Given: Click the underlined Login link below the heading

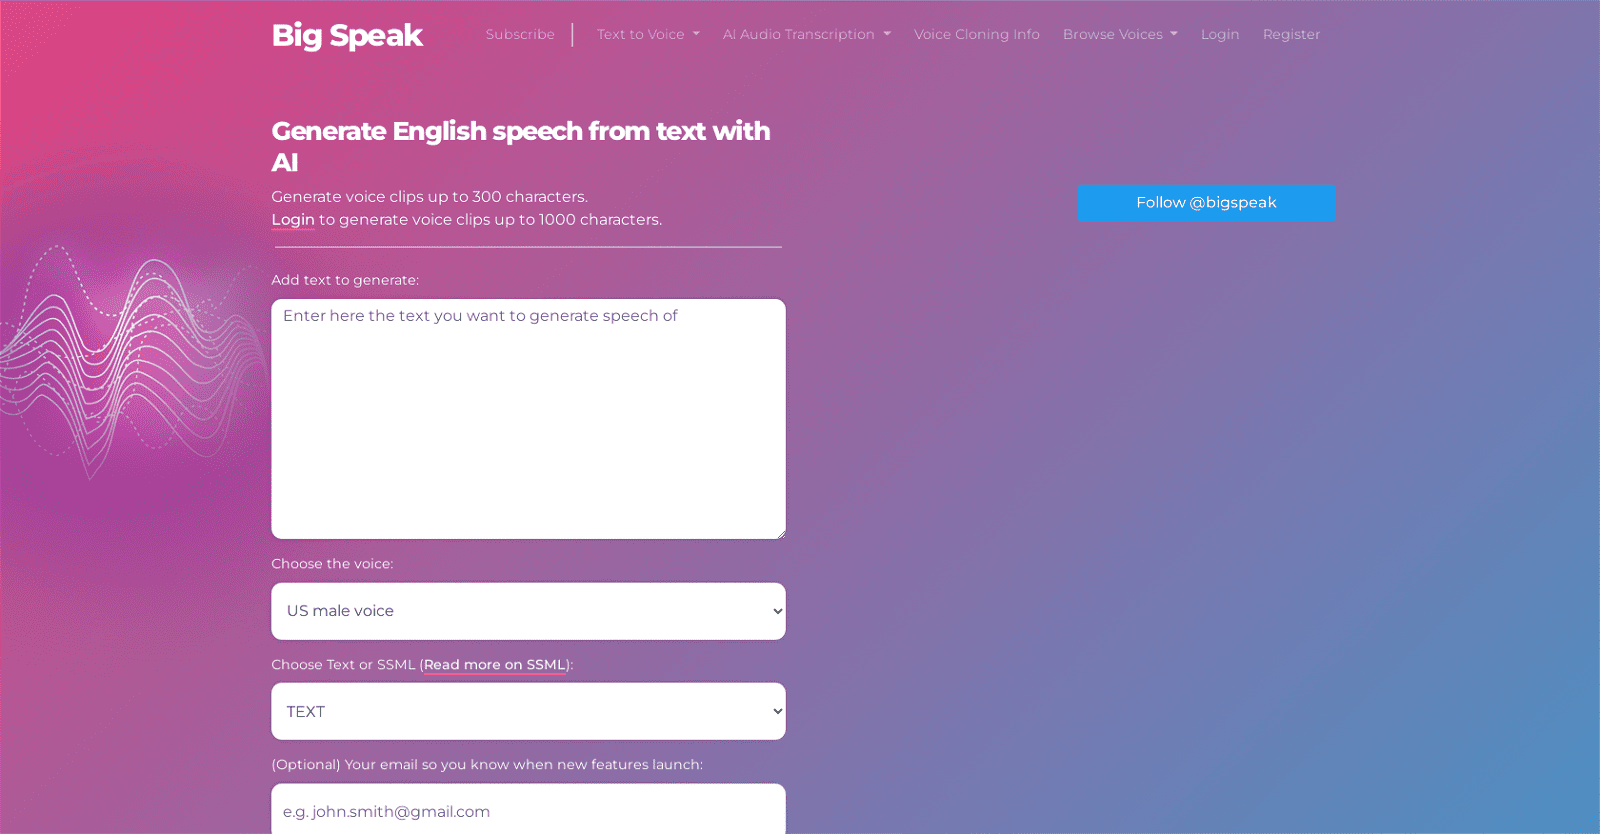Looking at the screenshot, I should tap(293, 220).
